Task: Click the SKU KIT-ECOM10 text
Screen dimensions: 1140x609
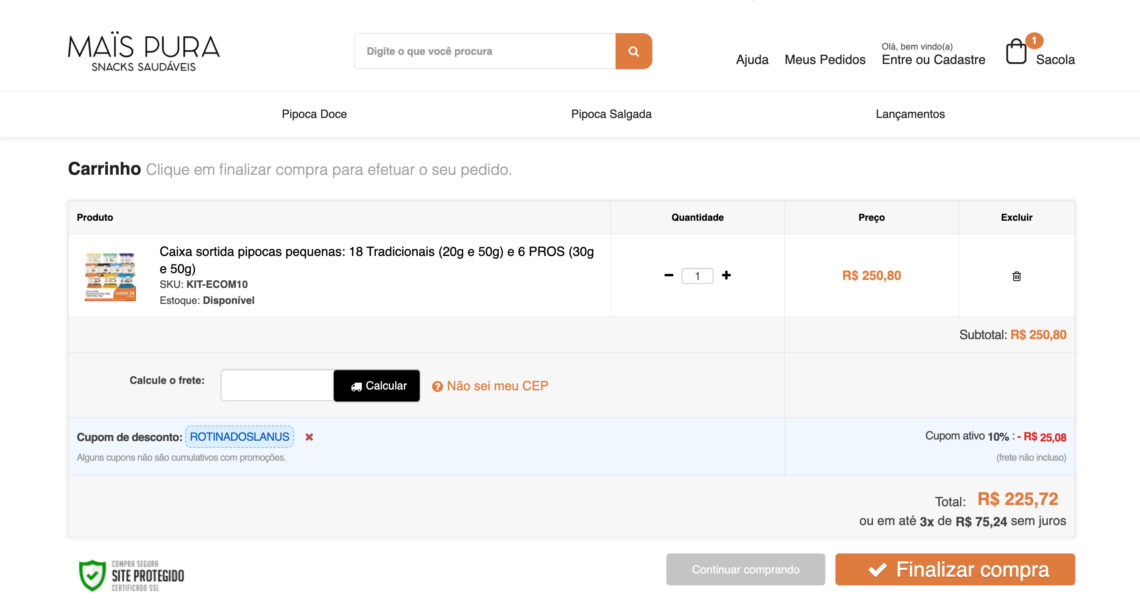Action: [x=204, y=284]
